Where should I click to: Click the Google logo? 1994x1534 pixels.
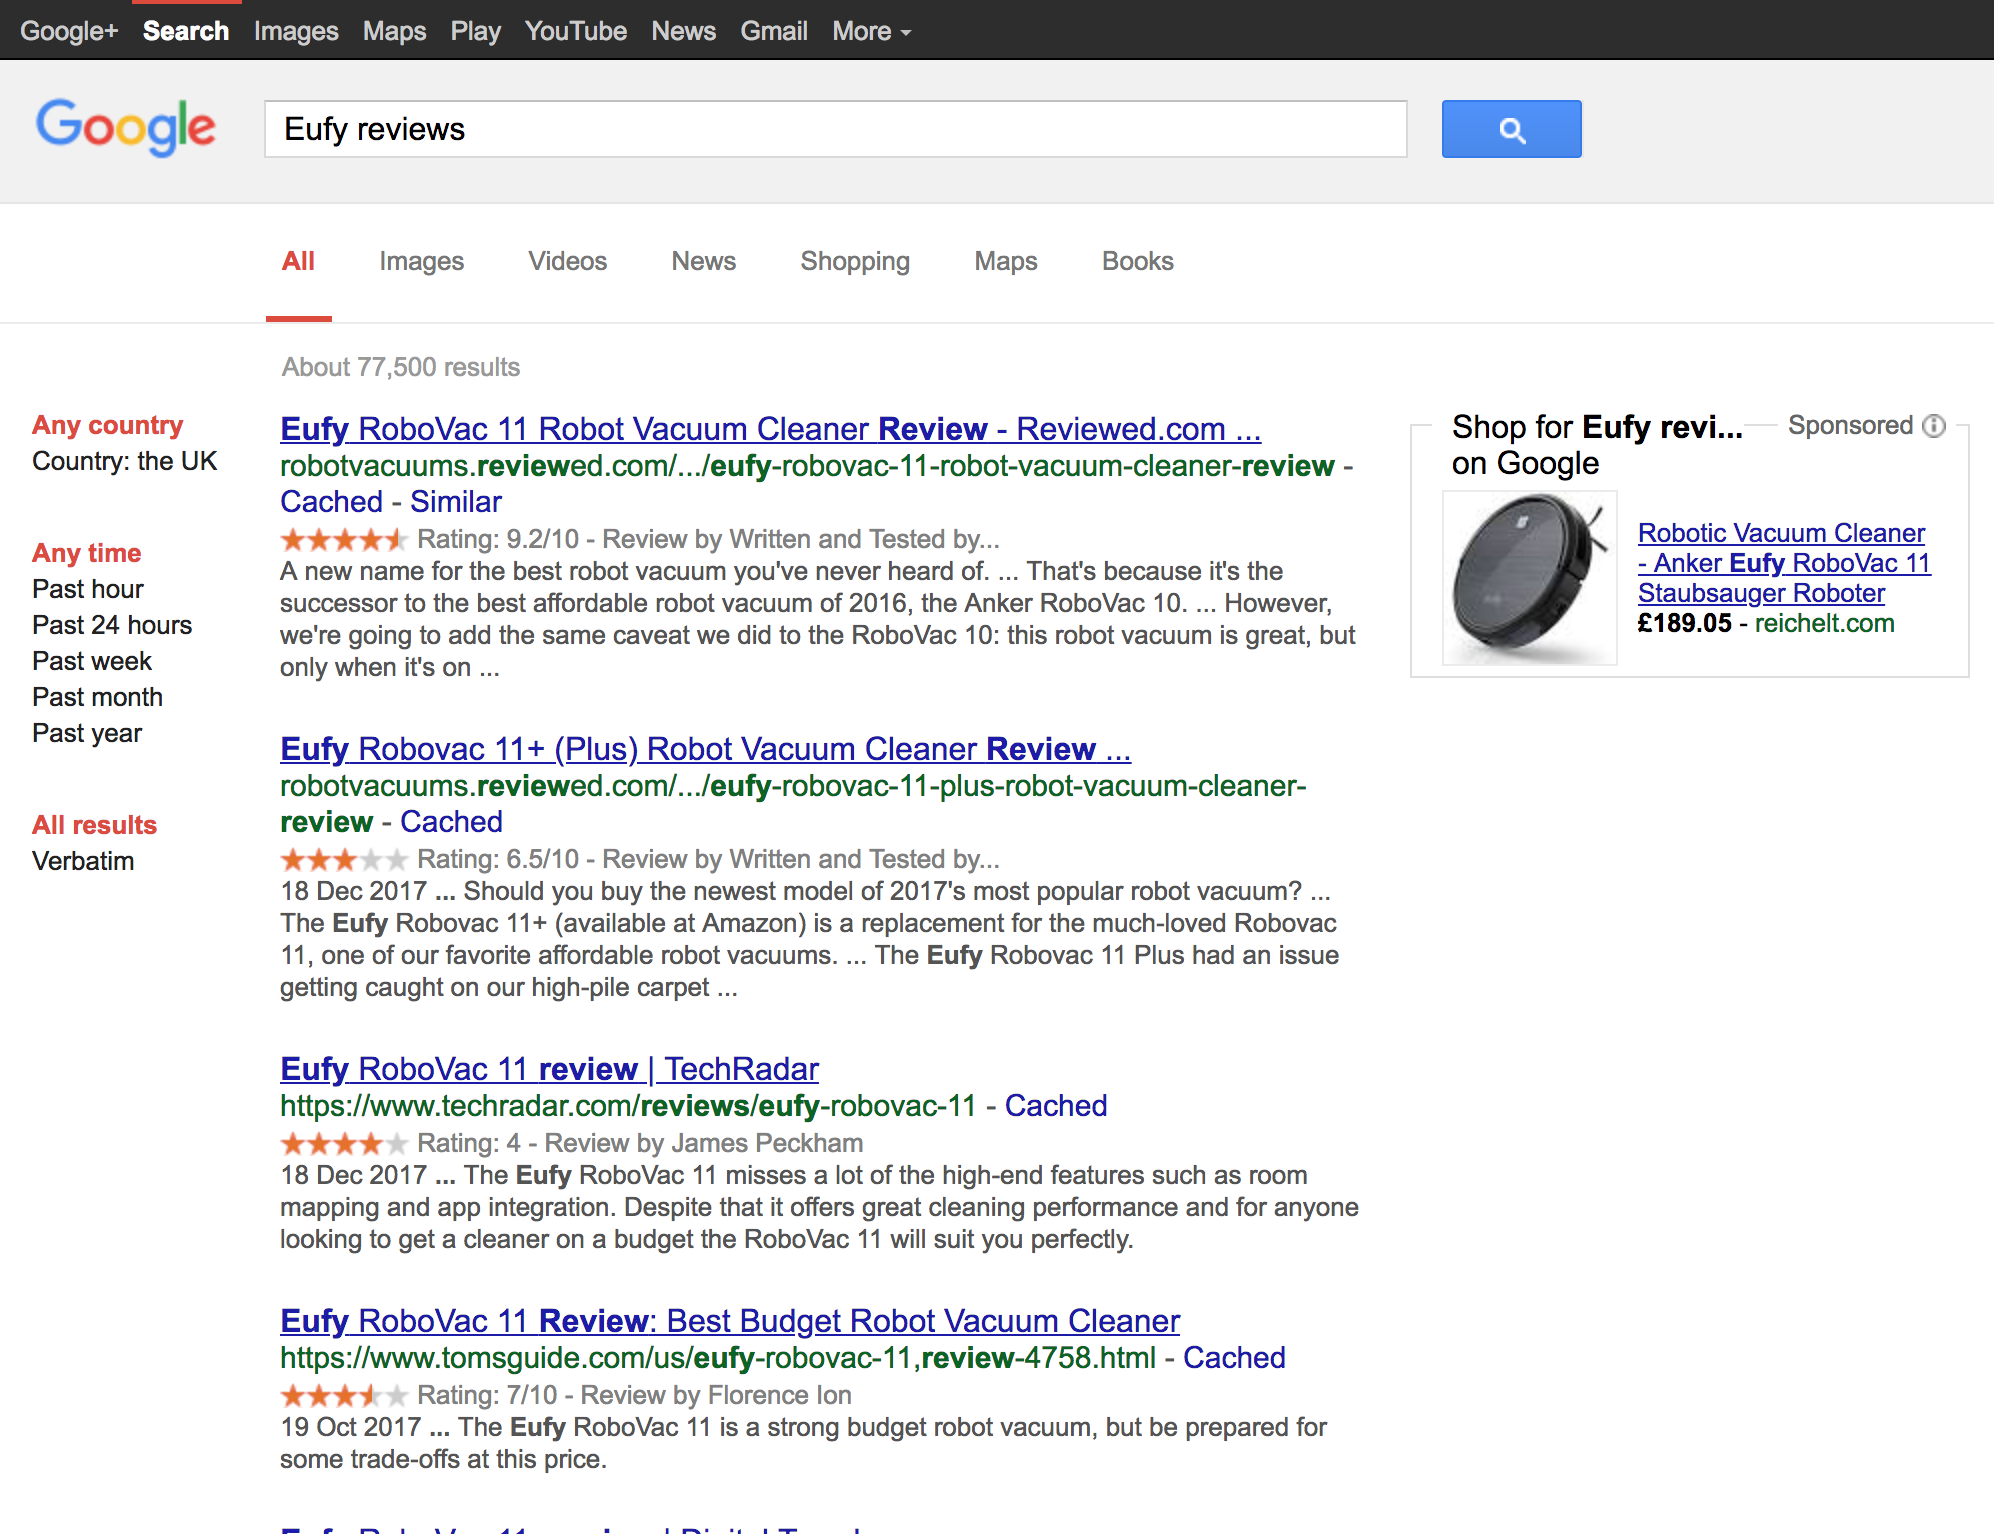tap(126, 127)
